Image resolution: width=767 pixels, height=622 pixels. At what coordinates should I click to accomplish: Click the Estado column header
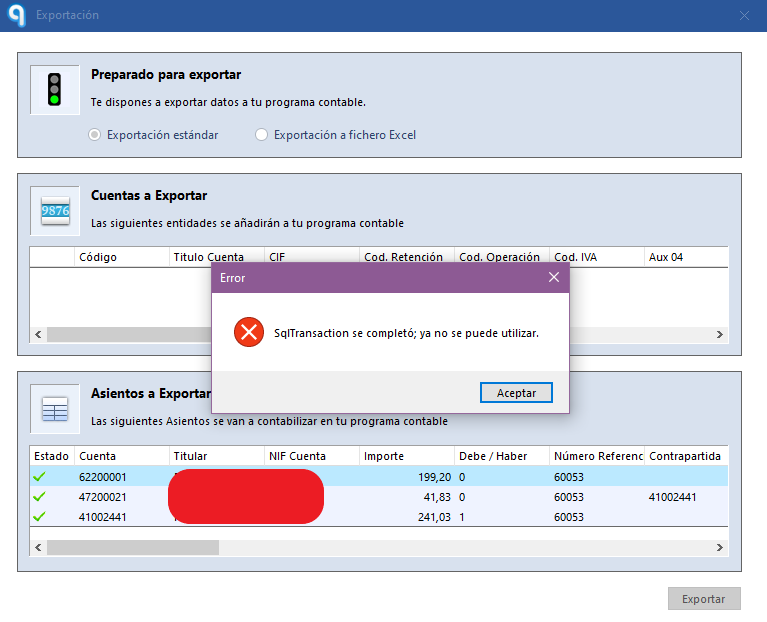point(52,456)
